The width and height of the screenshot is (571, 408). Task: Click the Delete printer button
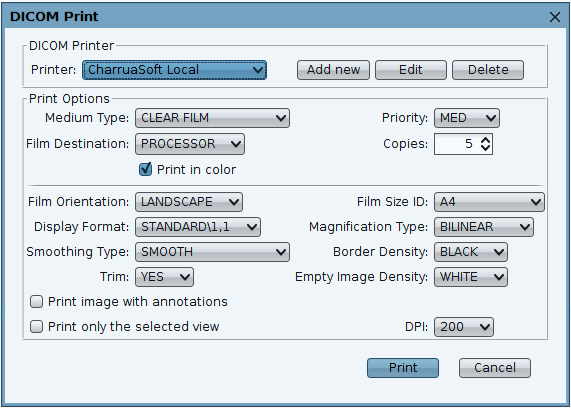pyautogui.click(x=488, y=70)
